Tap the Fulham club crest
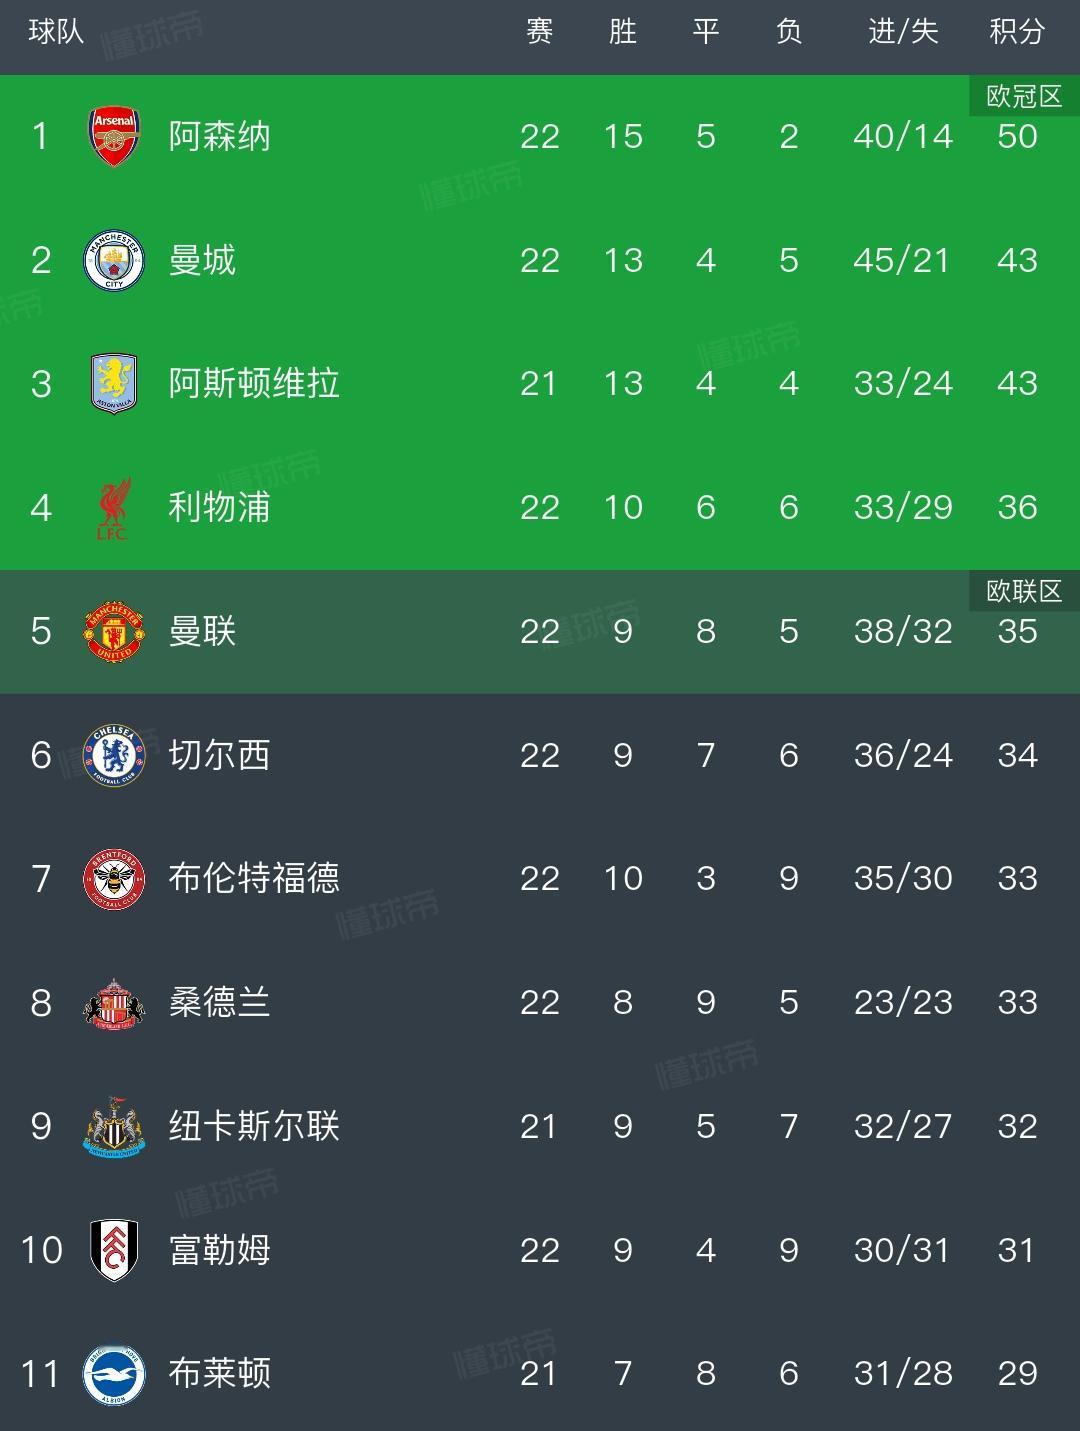1080x1431 pixels. [x=114, y=1250]
